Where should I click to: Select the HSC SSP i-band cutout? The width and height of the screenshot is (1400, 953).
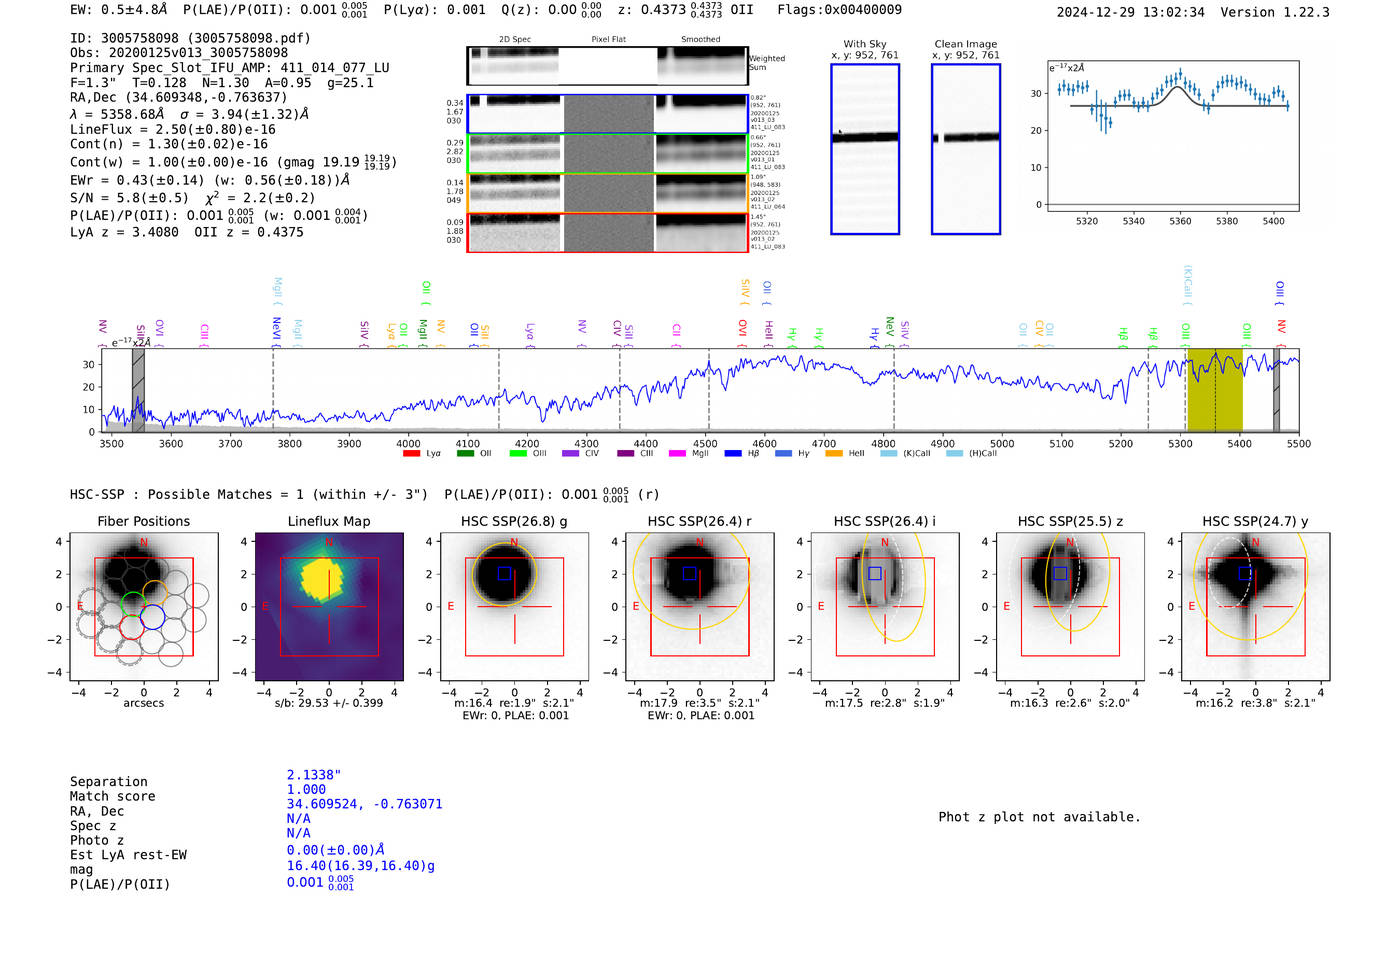tap(884, 606)
